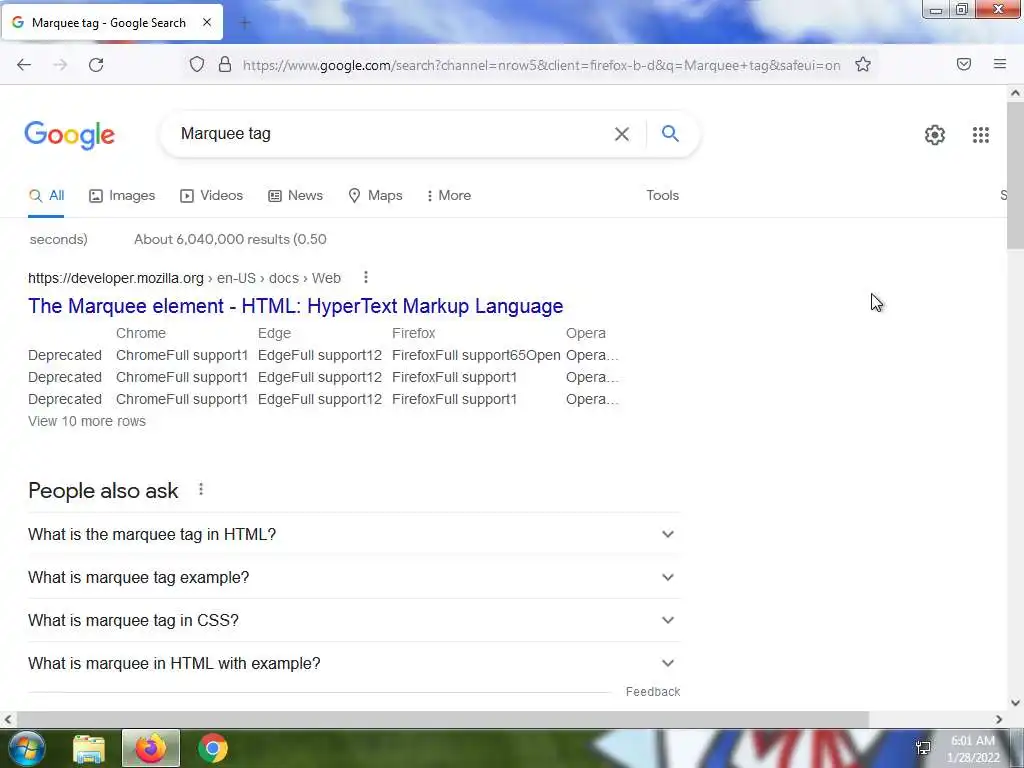This screenshot has width=1024, height=768.
Task: Bookmark this page with the star
Action: coord(863,64)
